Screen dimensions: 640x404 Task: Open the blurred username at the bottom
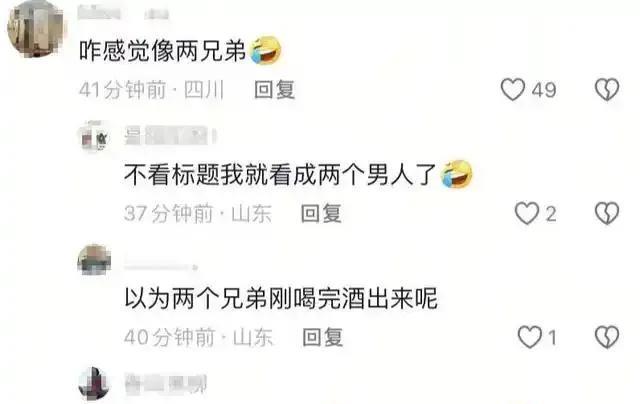pos(166,384)
